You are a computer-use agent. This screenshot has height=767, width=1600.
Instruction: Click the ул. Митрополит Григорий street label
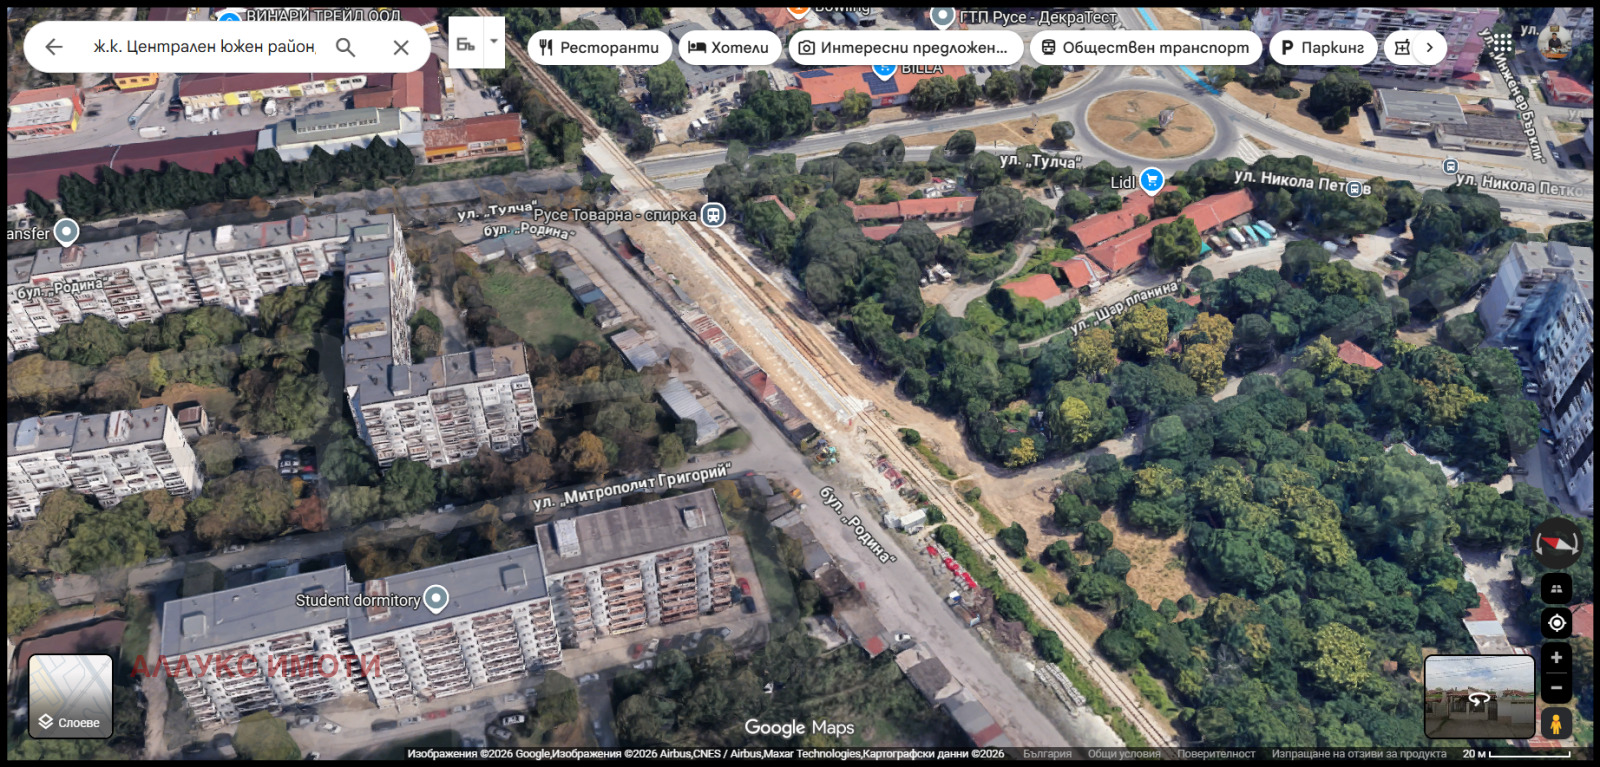[632, 486]
